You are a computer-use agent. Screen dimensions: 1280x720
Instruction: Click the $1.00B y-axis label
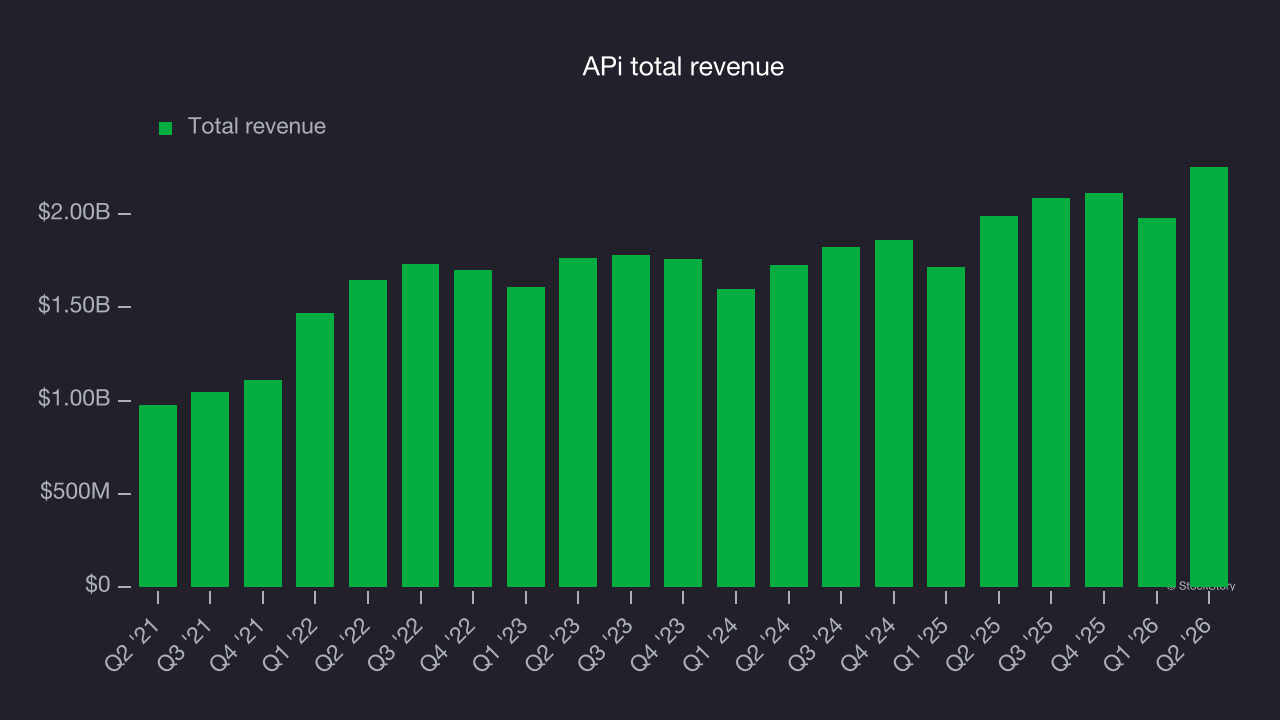click(74, 399)
